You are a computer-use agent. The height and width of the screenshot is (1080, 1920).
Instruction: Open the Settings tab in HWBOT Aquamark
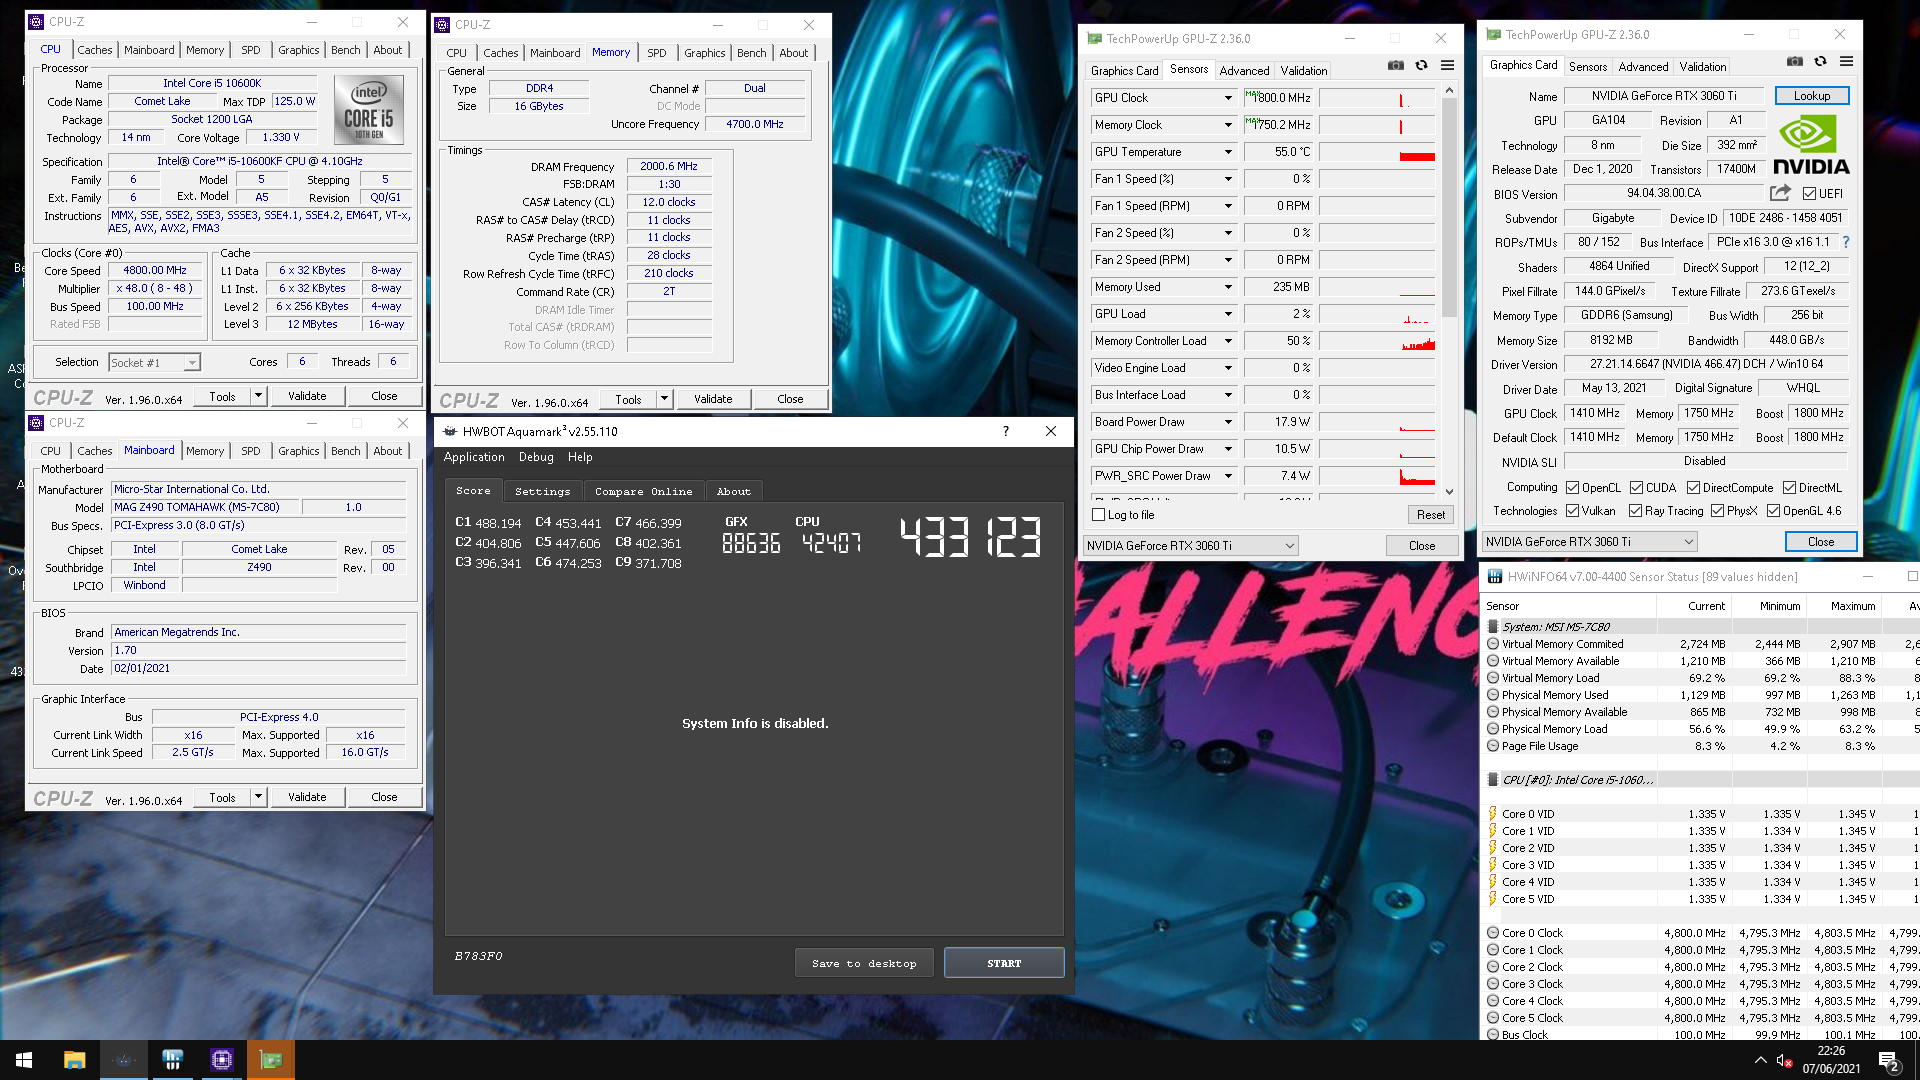[542, 492]
